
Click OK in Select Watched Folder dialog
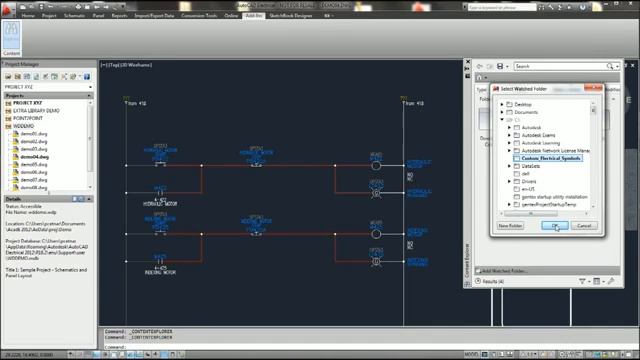click(555, 226)
